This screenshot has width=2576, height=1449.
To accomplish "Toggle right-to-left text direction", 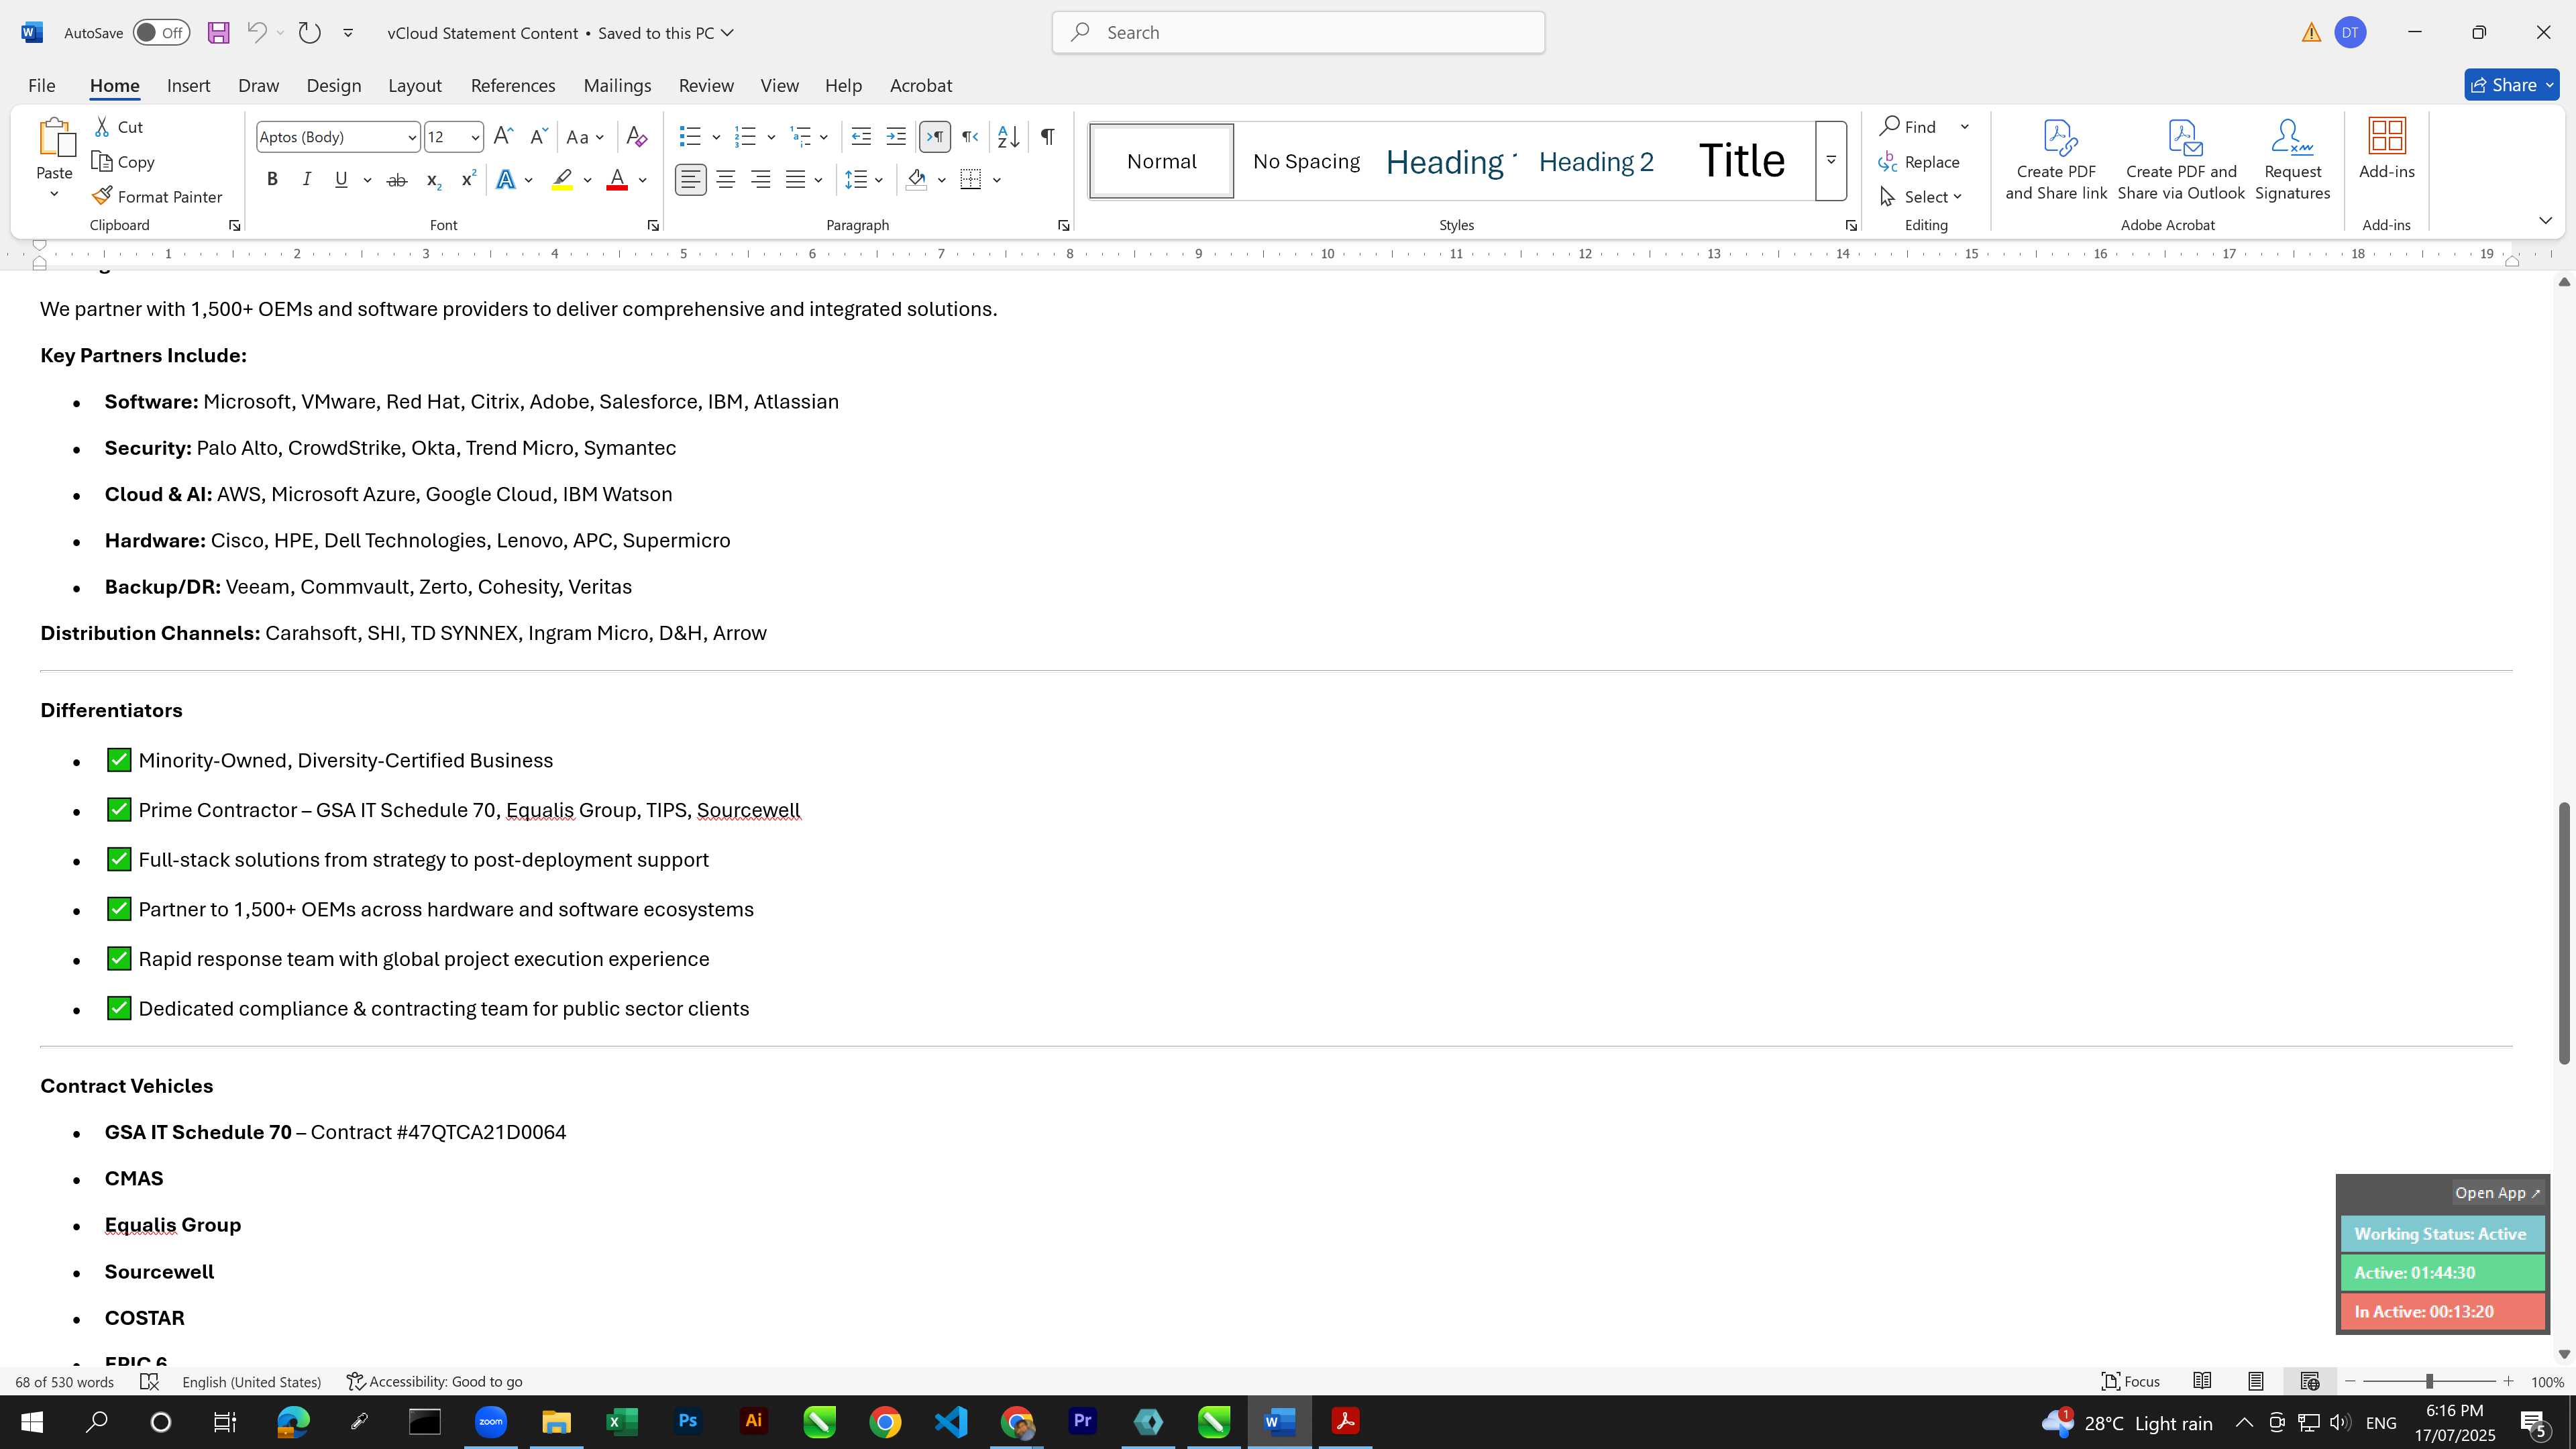I will tap(969, 137).
